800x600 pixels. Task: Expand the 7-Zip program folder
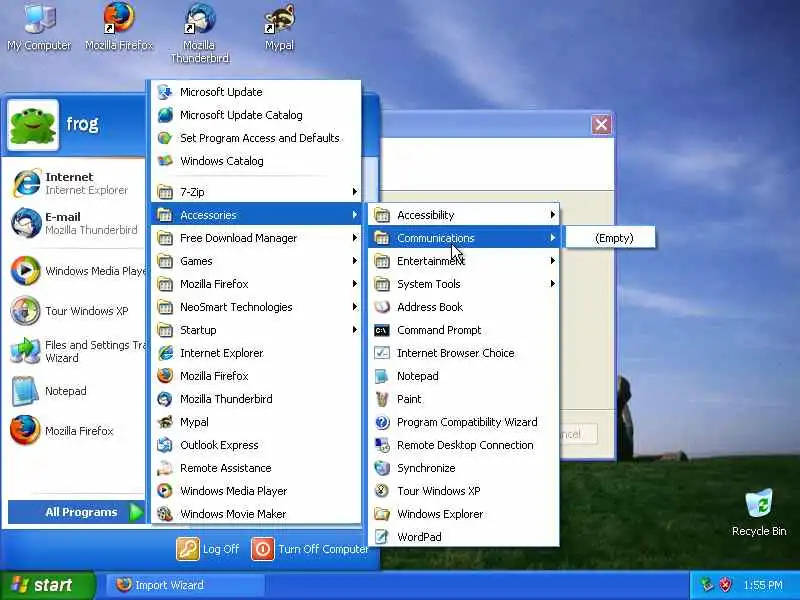256,192
